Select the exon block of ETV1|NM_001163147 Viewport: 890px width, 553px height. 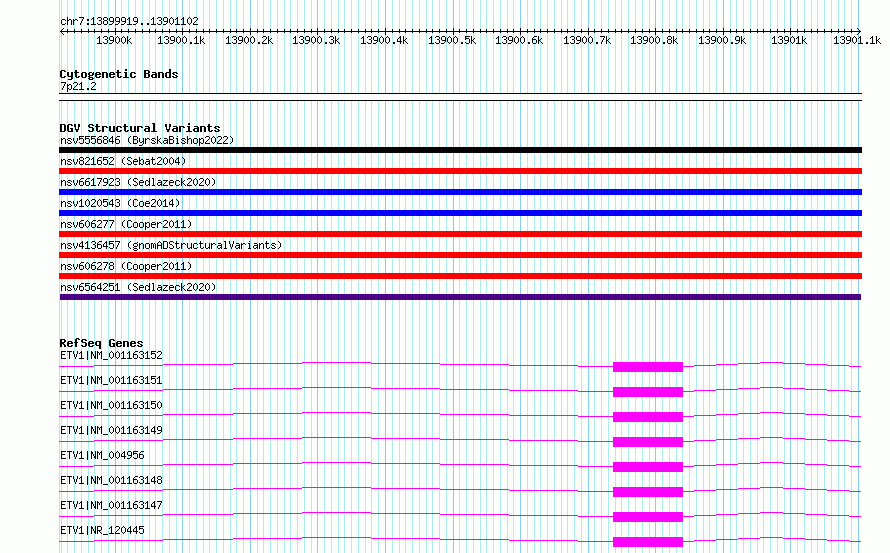[x=648, y=517]
